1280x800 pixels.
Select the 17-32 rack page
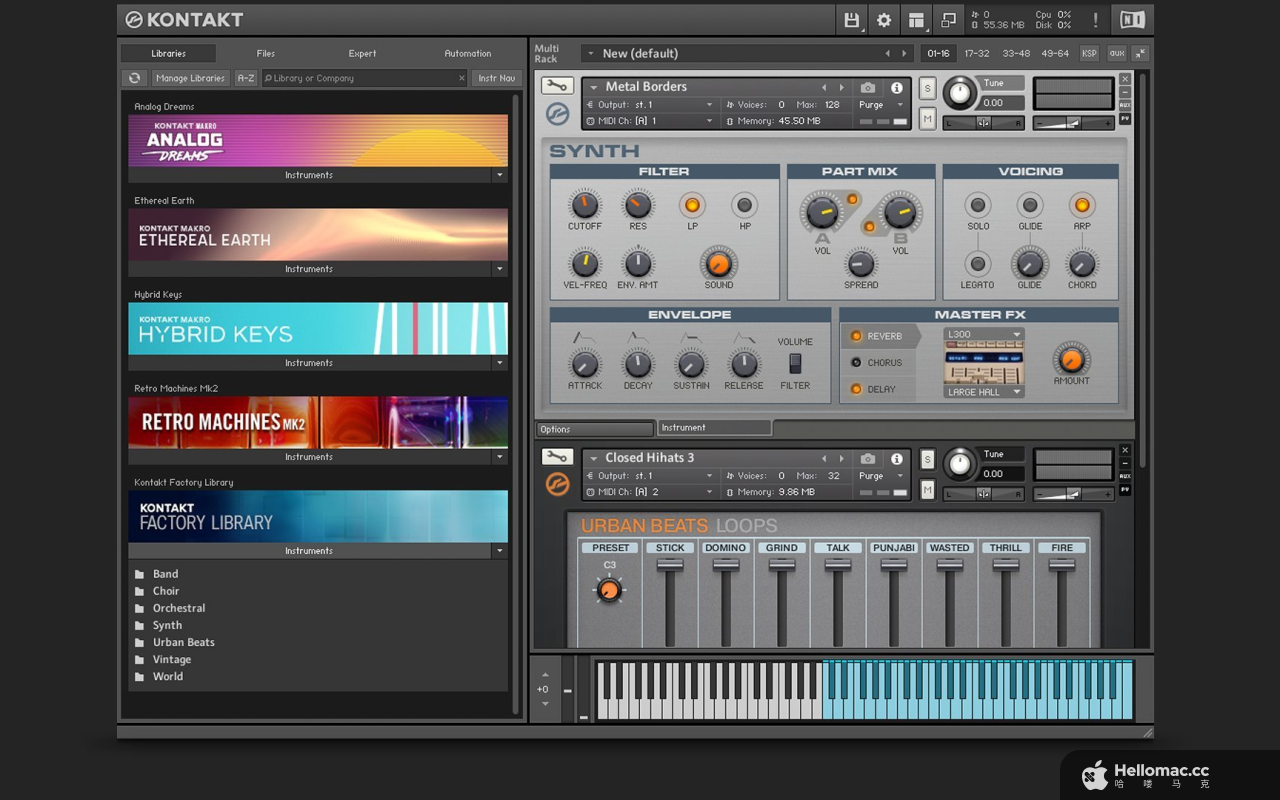(x=977, y=53)
